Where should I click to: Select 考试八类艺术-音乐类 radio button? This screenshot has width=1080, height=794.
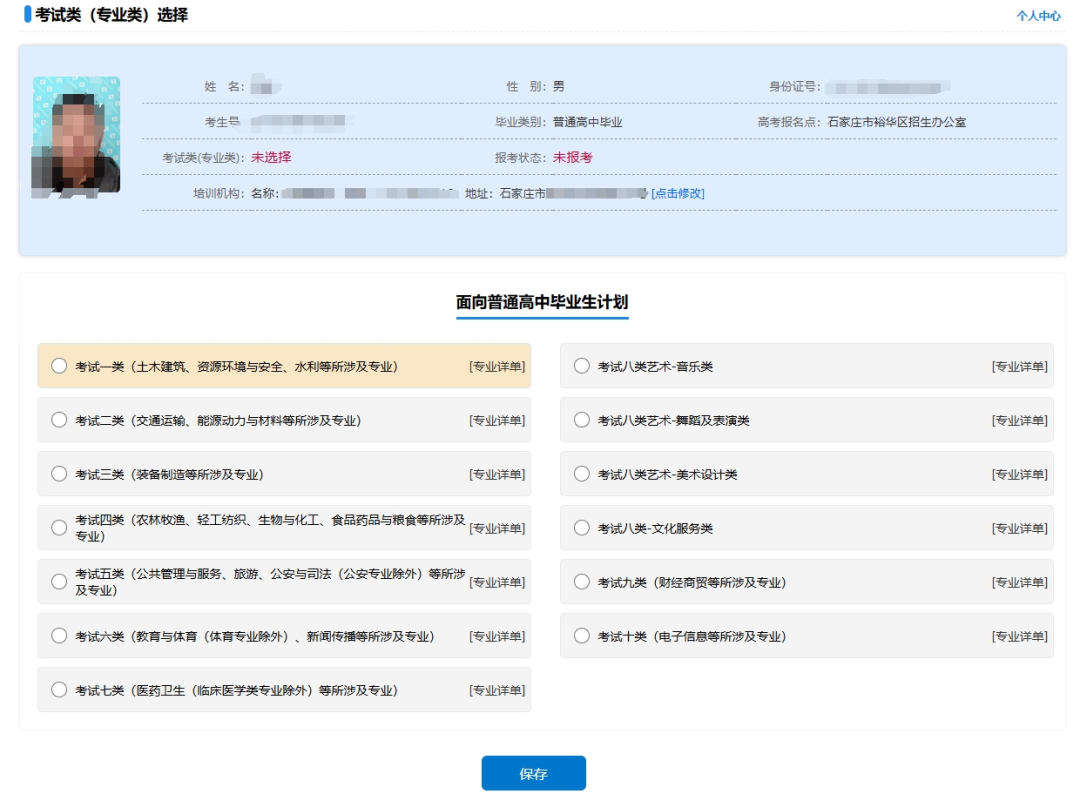tap(581, 366)
